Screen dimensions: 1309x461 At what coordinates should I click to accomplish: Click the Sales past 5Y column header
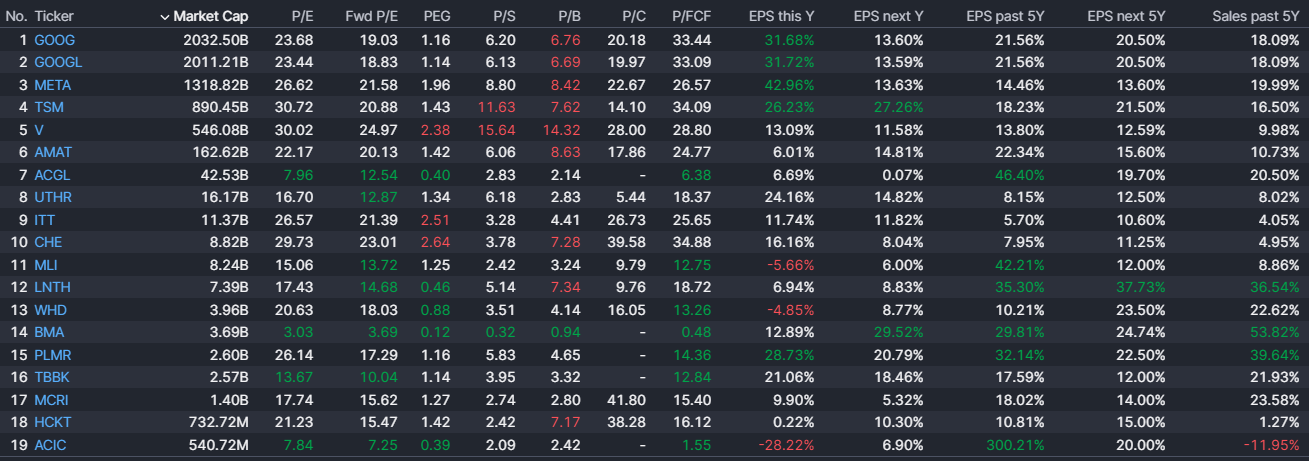point(1255,17)
